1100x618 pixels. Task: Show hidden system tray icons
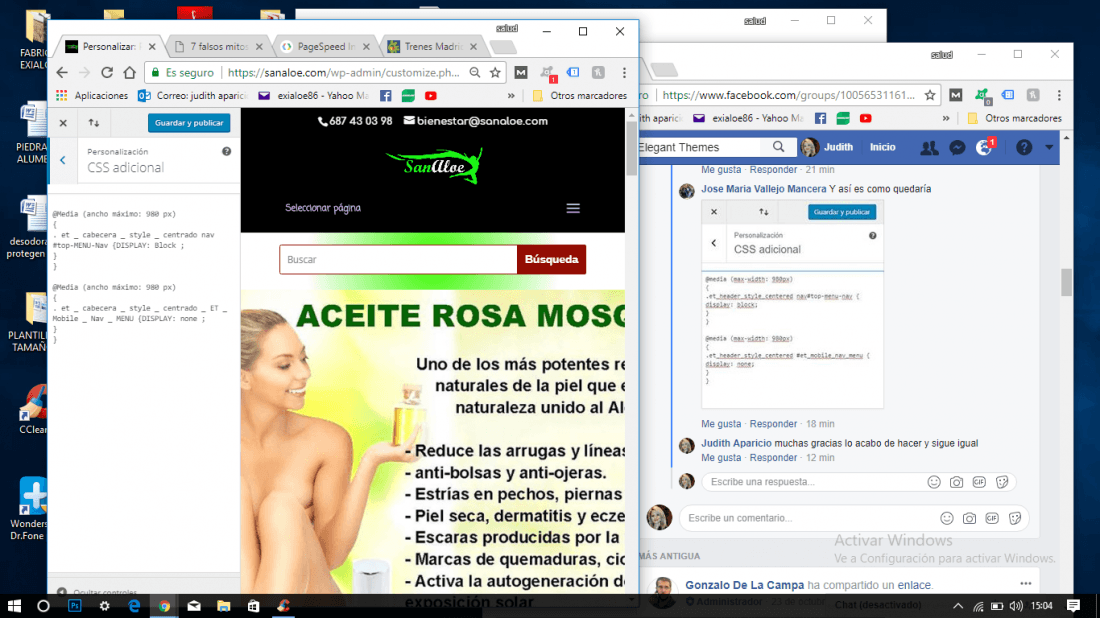(x=958, y=606)
